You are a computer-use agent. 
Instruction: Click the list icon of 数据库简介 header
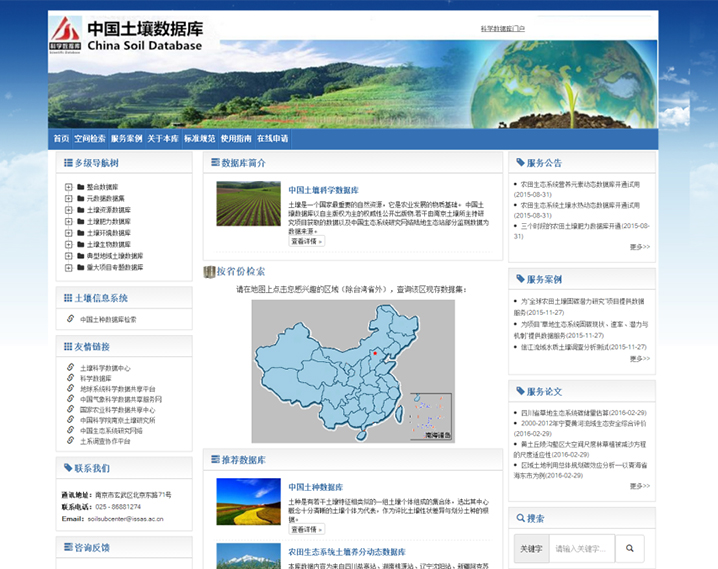point(215,162)
